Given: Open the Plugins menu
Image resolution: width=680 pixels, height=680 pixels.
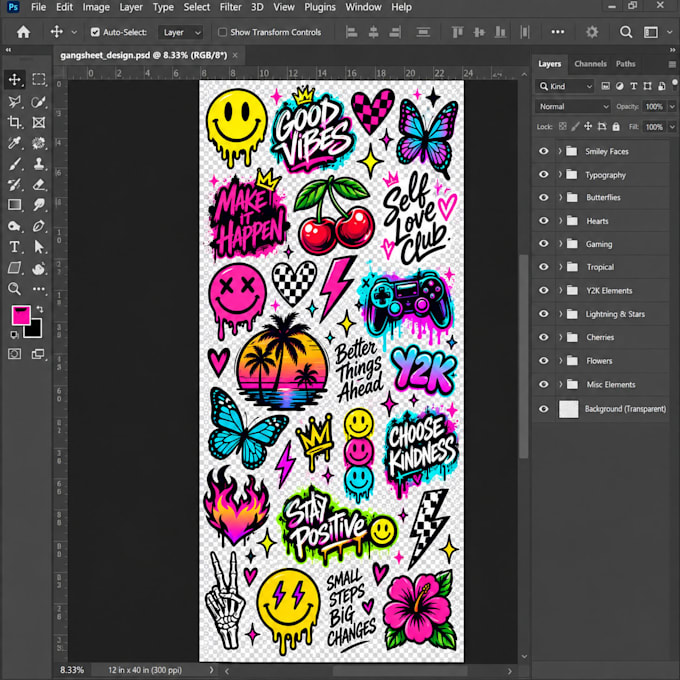Looking at the screenshot, I should tap(320, 7).
